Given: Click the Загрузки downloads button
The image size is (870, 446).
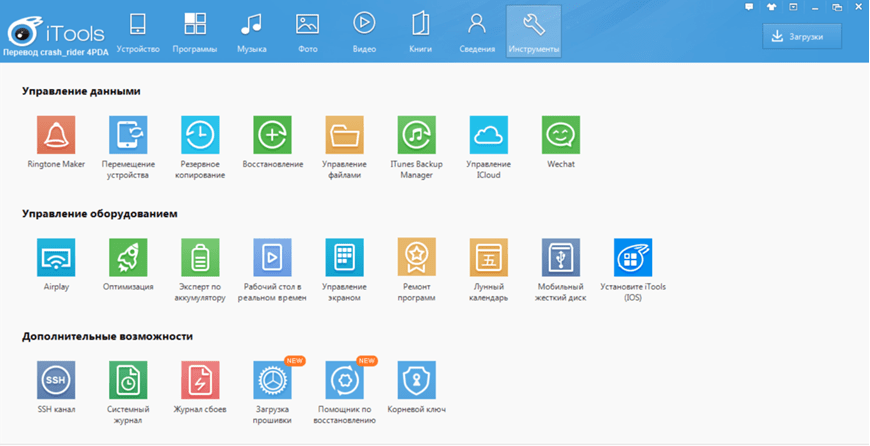Looking at the screenshot, I should tap(802, 36).
